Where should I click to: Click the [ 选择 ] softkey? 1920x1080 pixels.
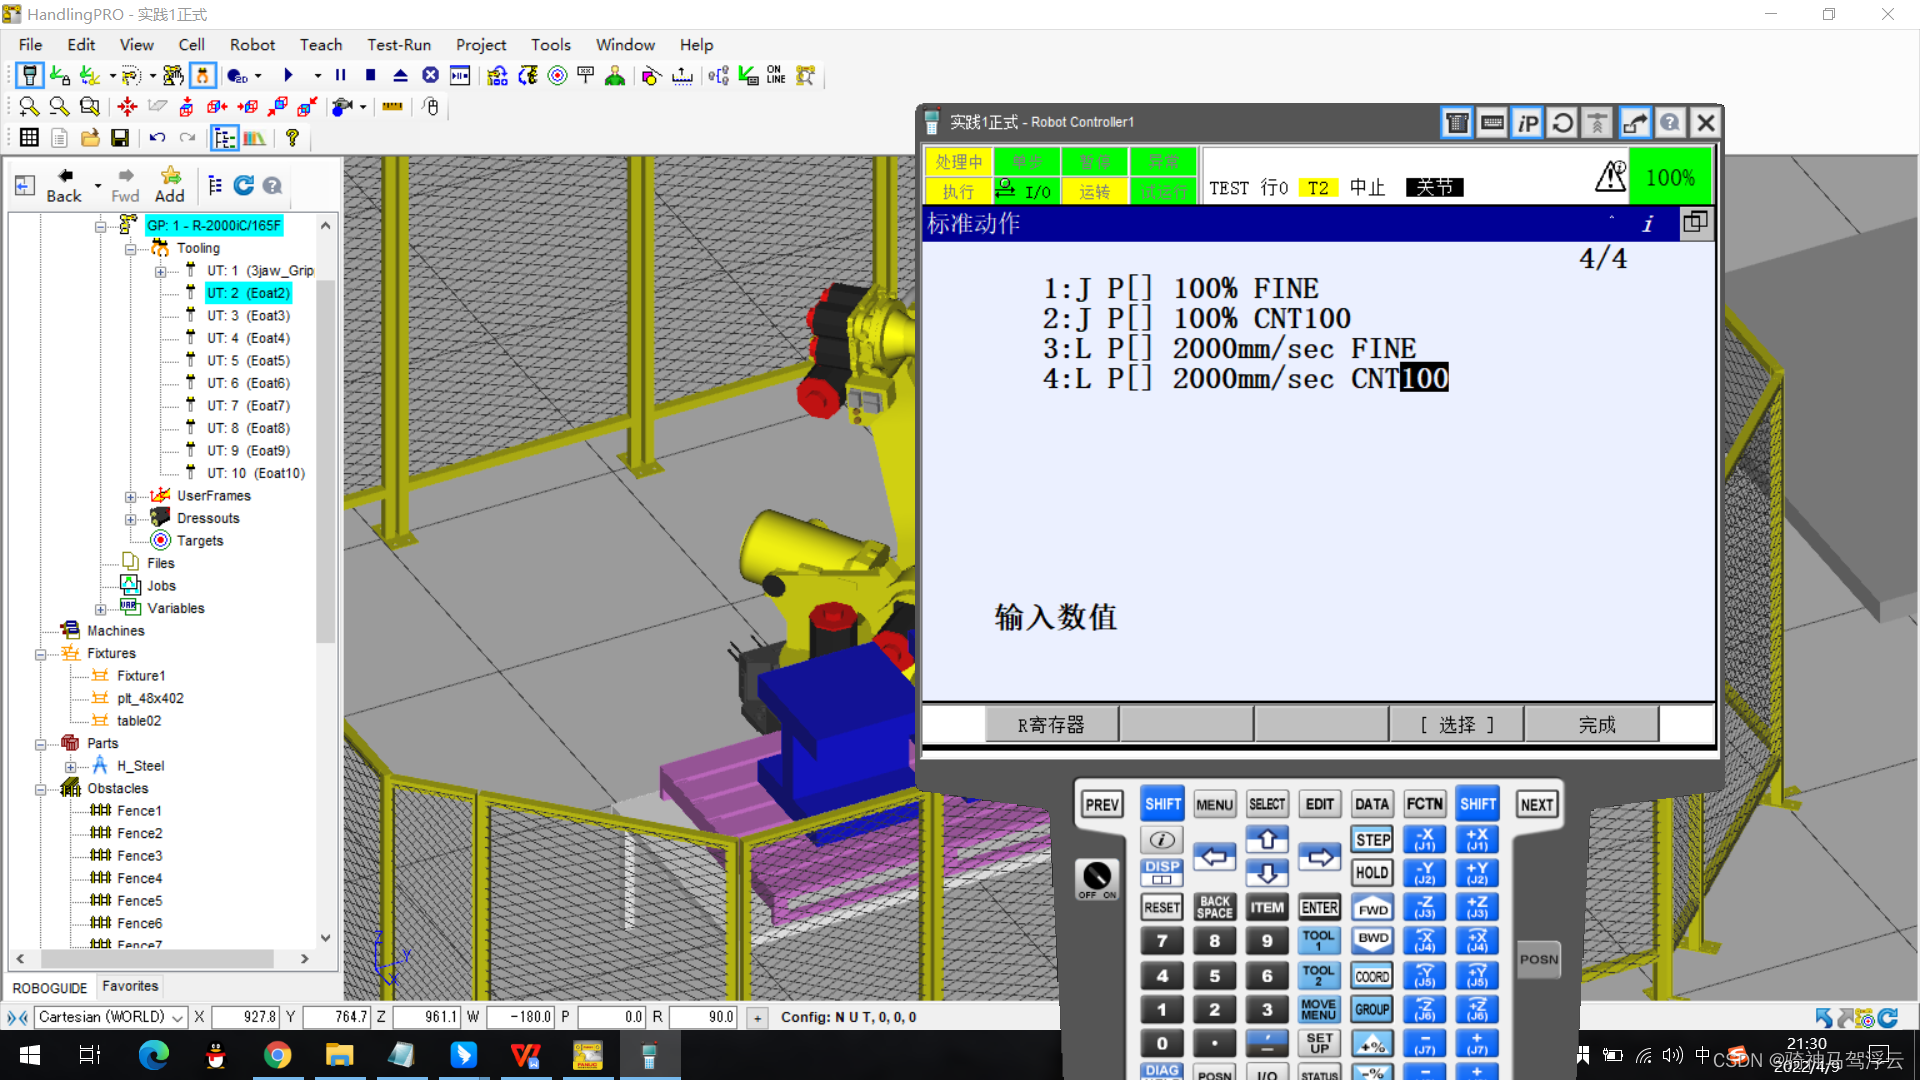point(1457,725)
